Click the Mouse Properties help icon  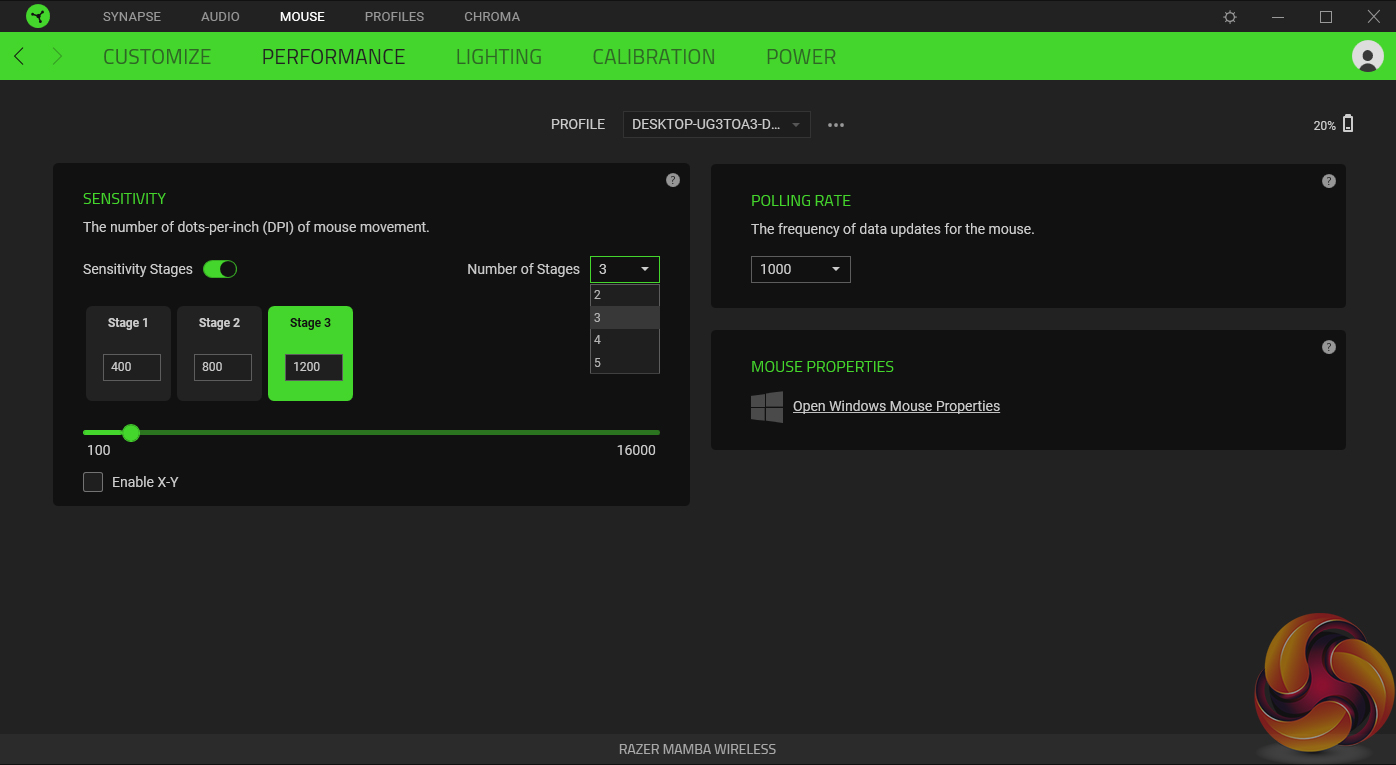coord(1328,347)
